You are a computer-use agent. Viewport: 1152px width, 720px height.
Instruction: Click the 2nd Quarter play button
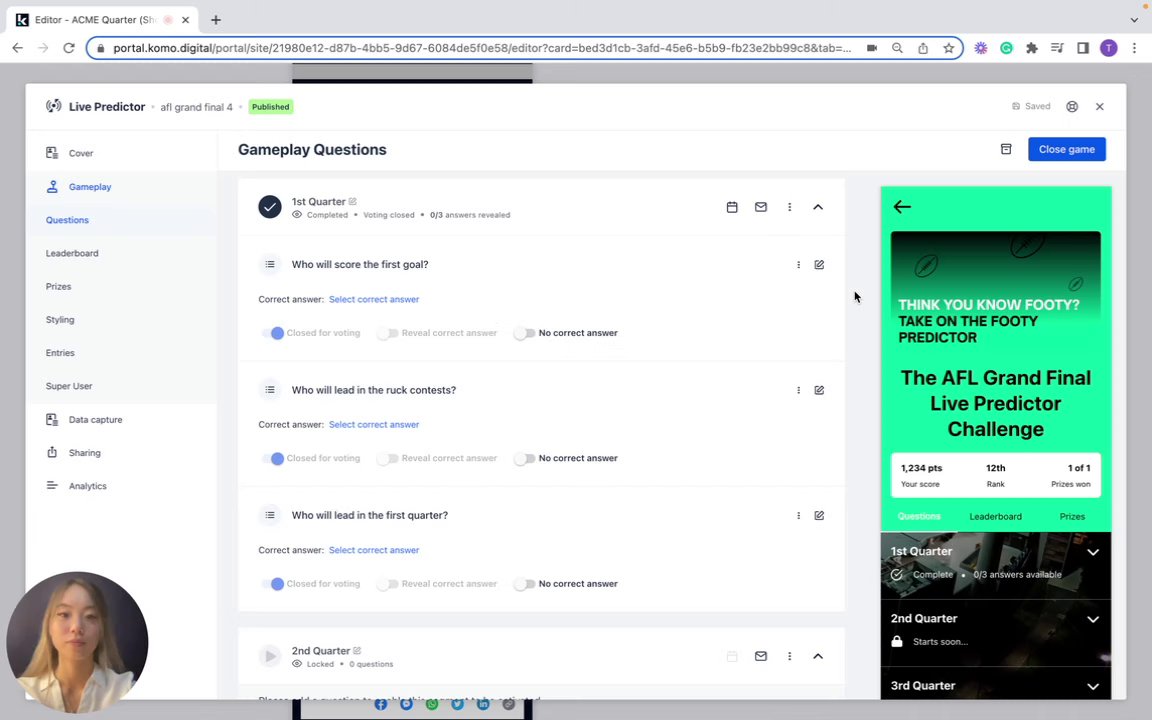pos(270,656)
